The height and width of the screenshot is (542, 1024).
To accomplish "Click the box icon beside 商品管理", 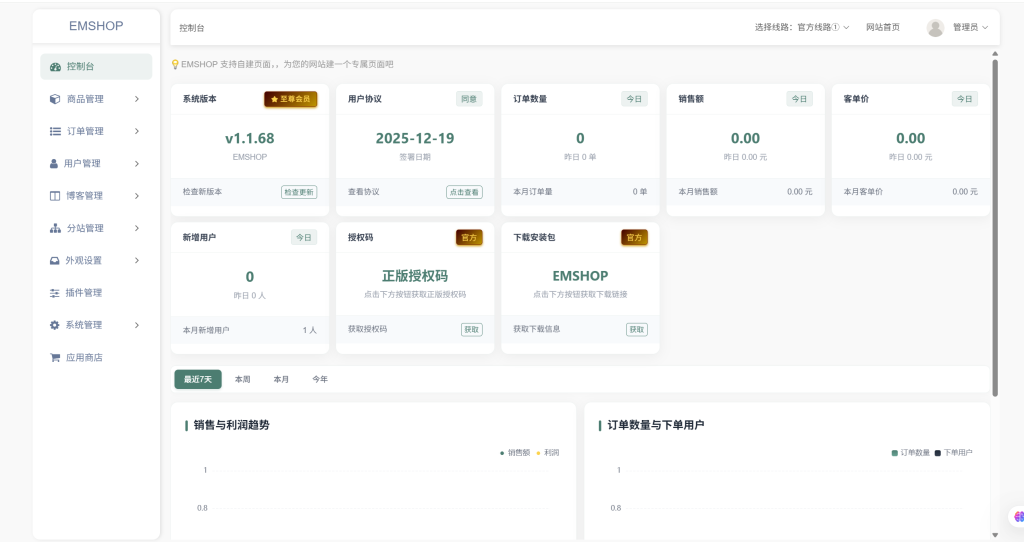I will (55, 99).
